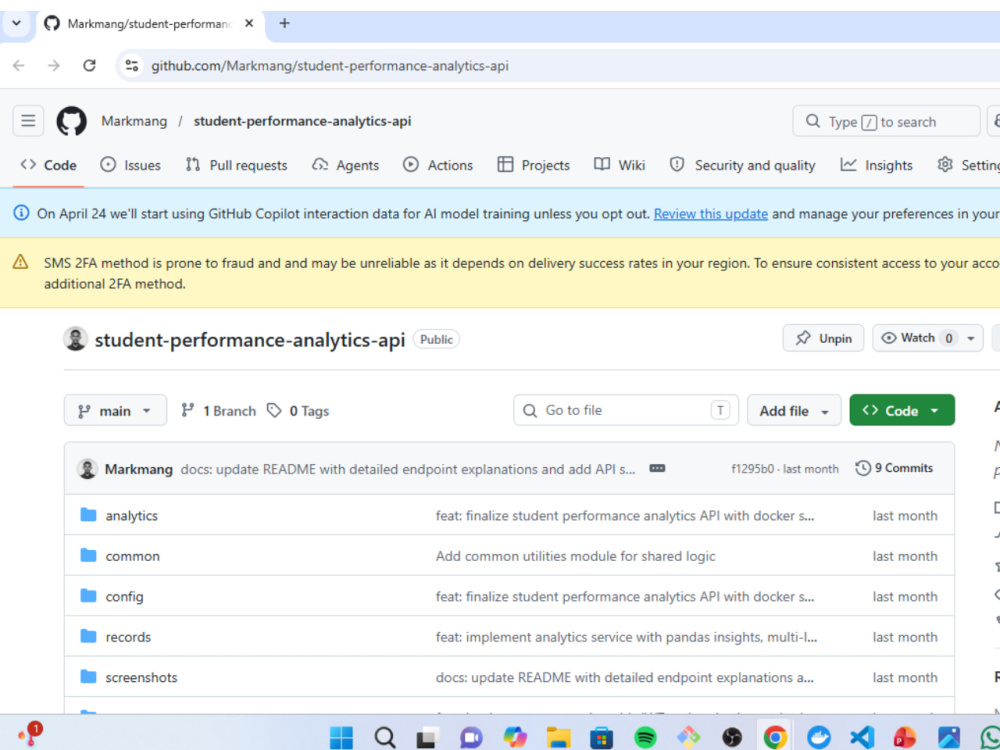Click the records folder icon

tap(88, 636)
